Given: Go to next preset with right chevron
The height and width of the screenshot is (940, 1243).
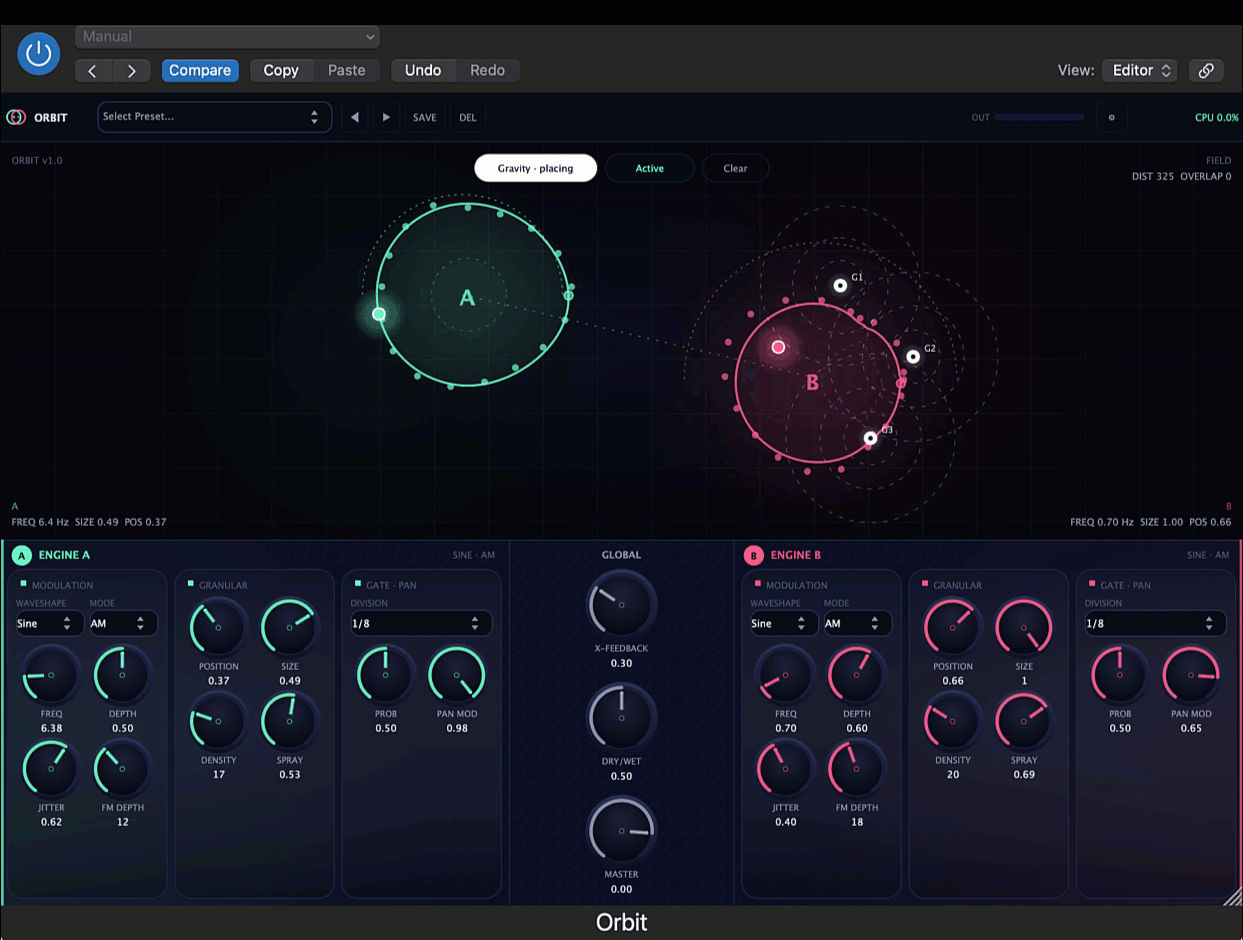Looking at the screenshot, I should (x=131, y=70).
